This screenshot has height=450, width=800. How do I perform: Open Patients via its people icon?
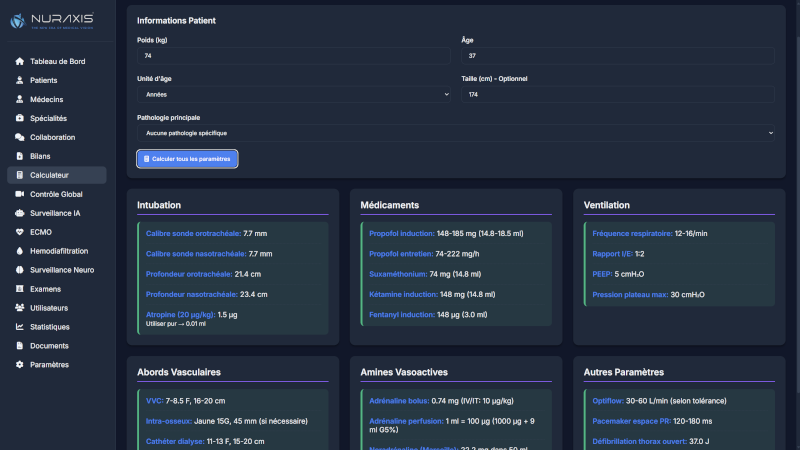(19, 80)
